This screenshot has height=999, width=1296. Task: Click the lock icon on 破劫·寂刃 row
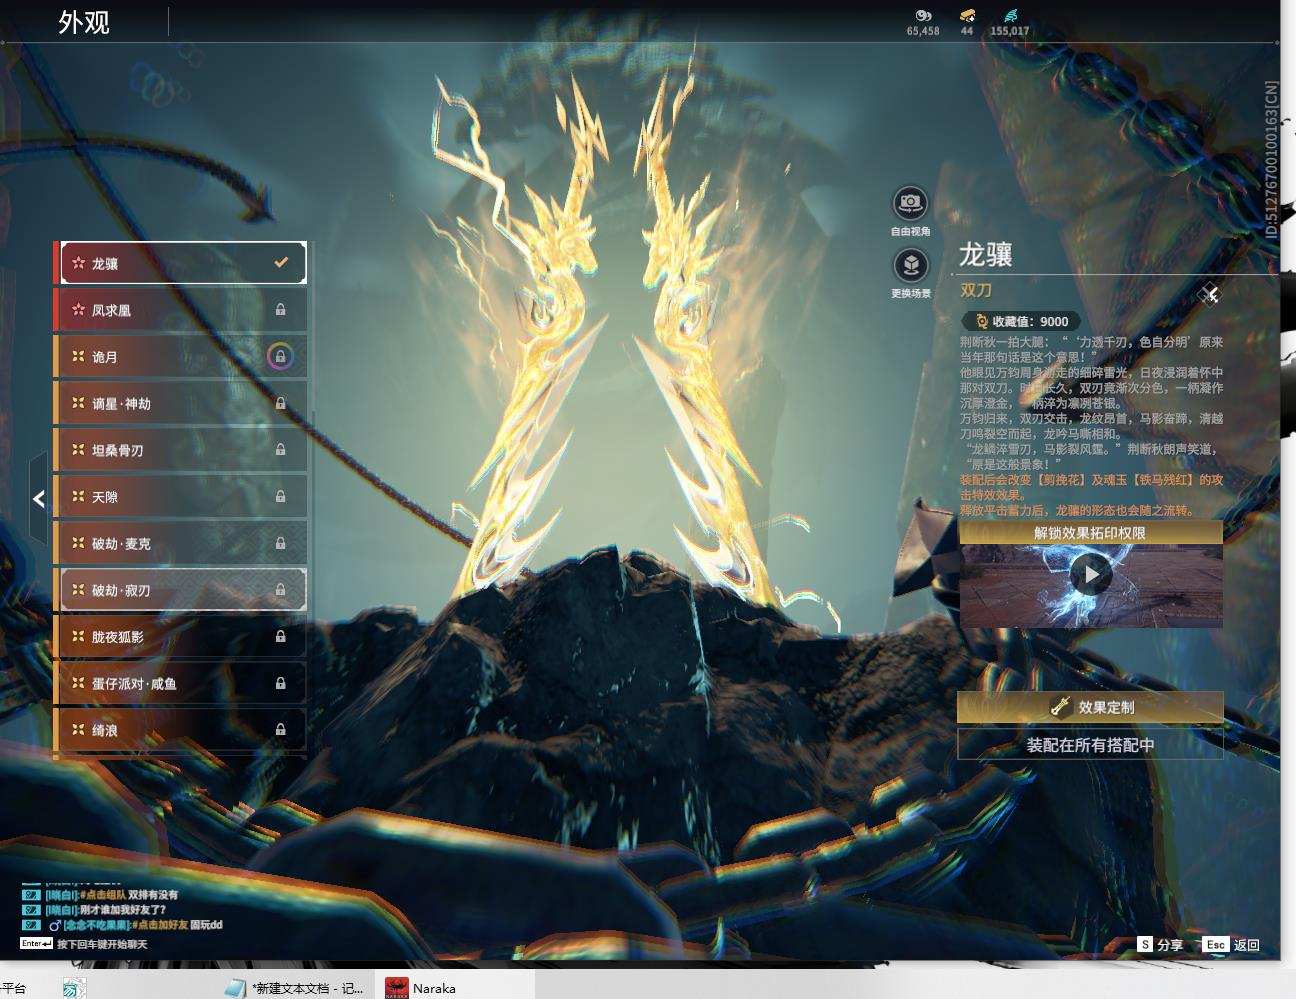click(x=281, y=590)
